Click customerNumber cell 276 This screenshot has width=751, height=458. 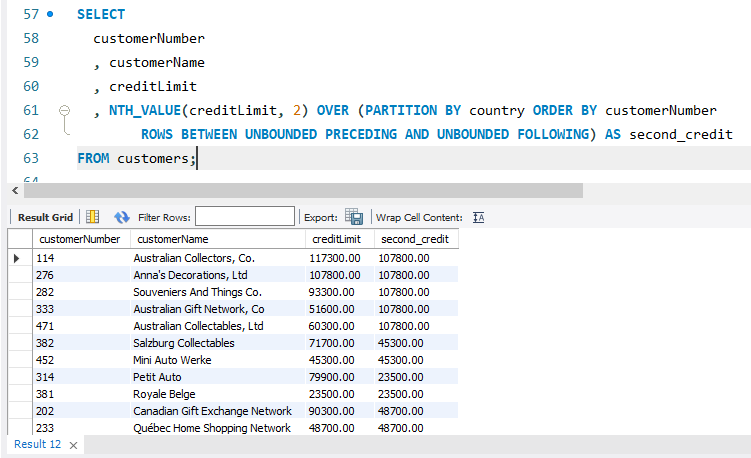81,275
